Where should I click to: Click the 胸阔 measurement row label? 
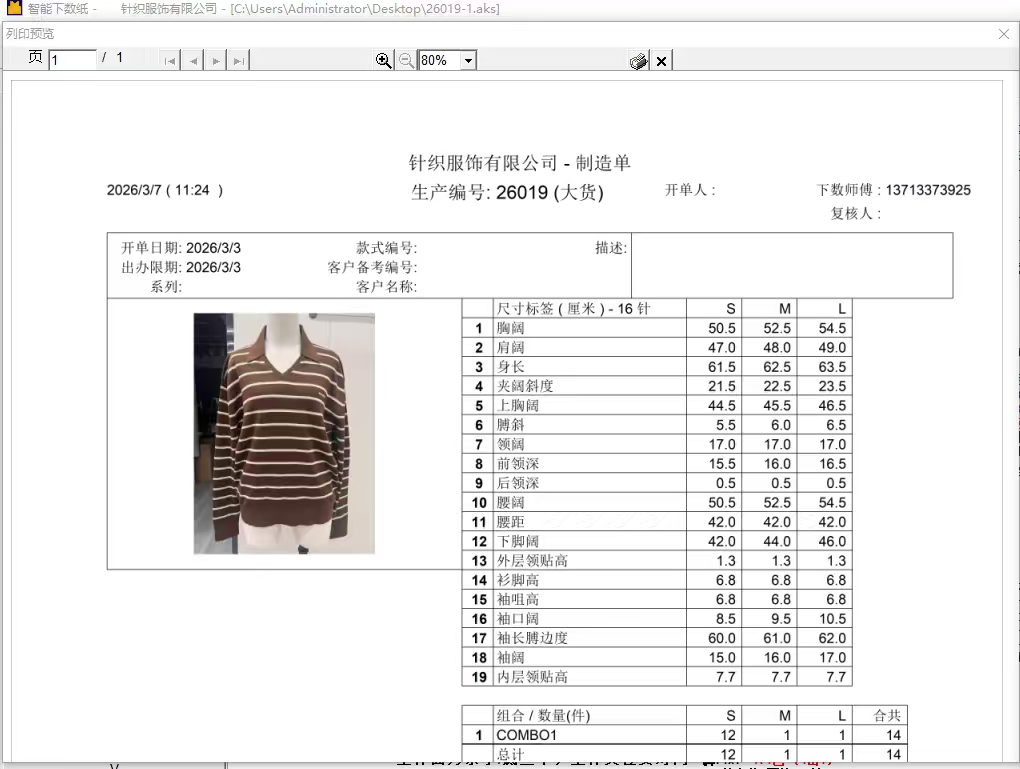(x=511, y=328)
